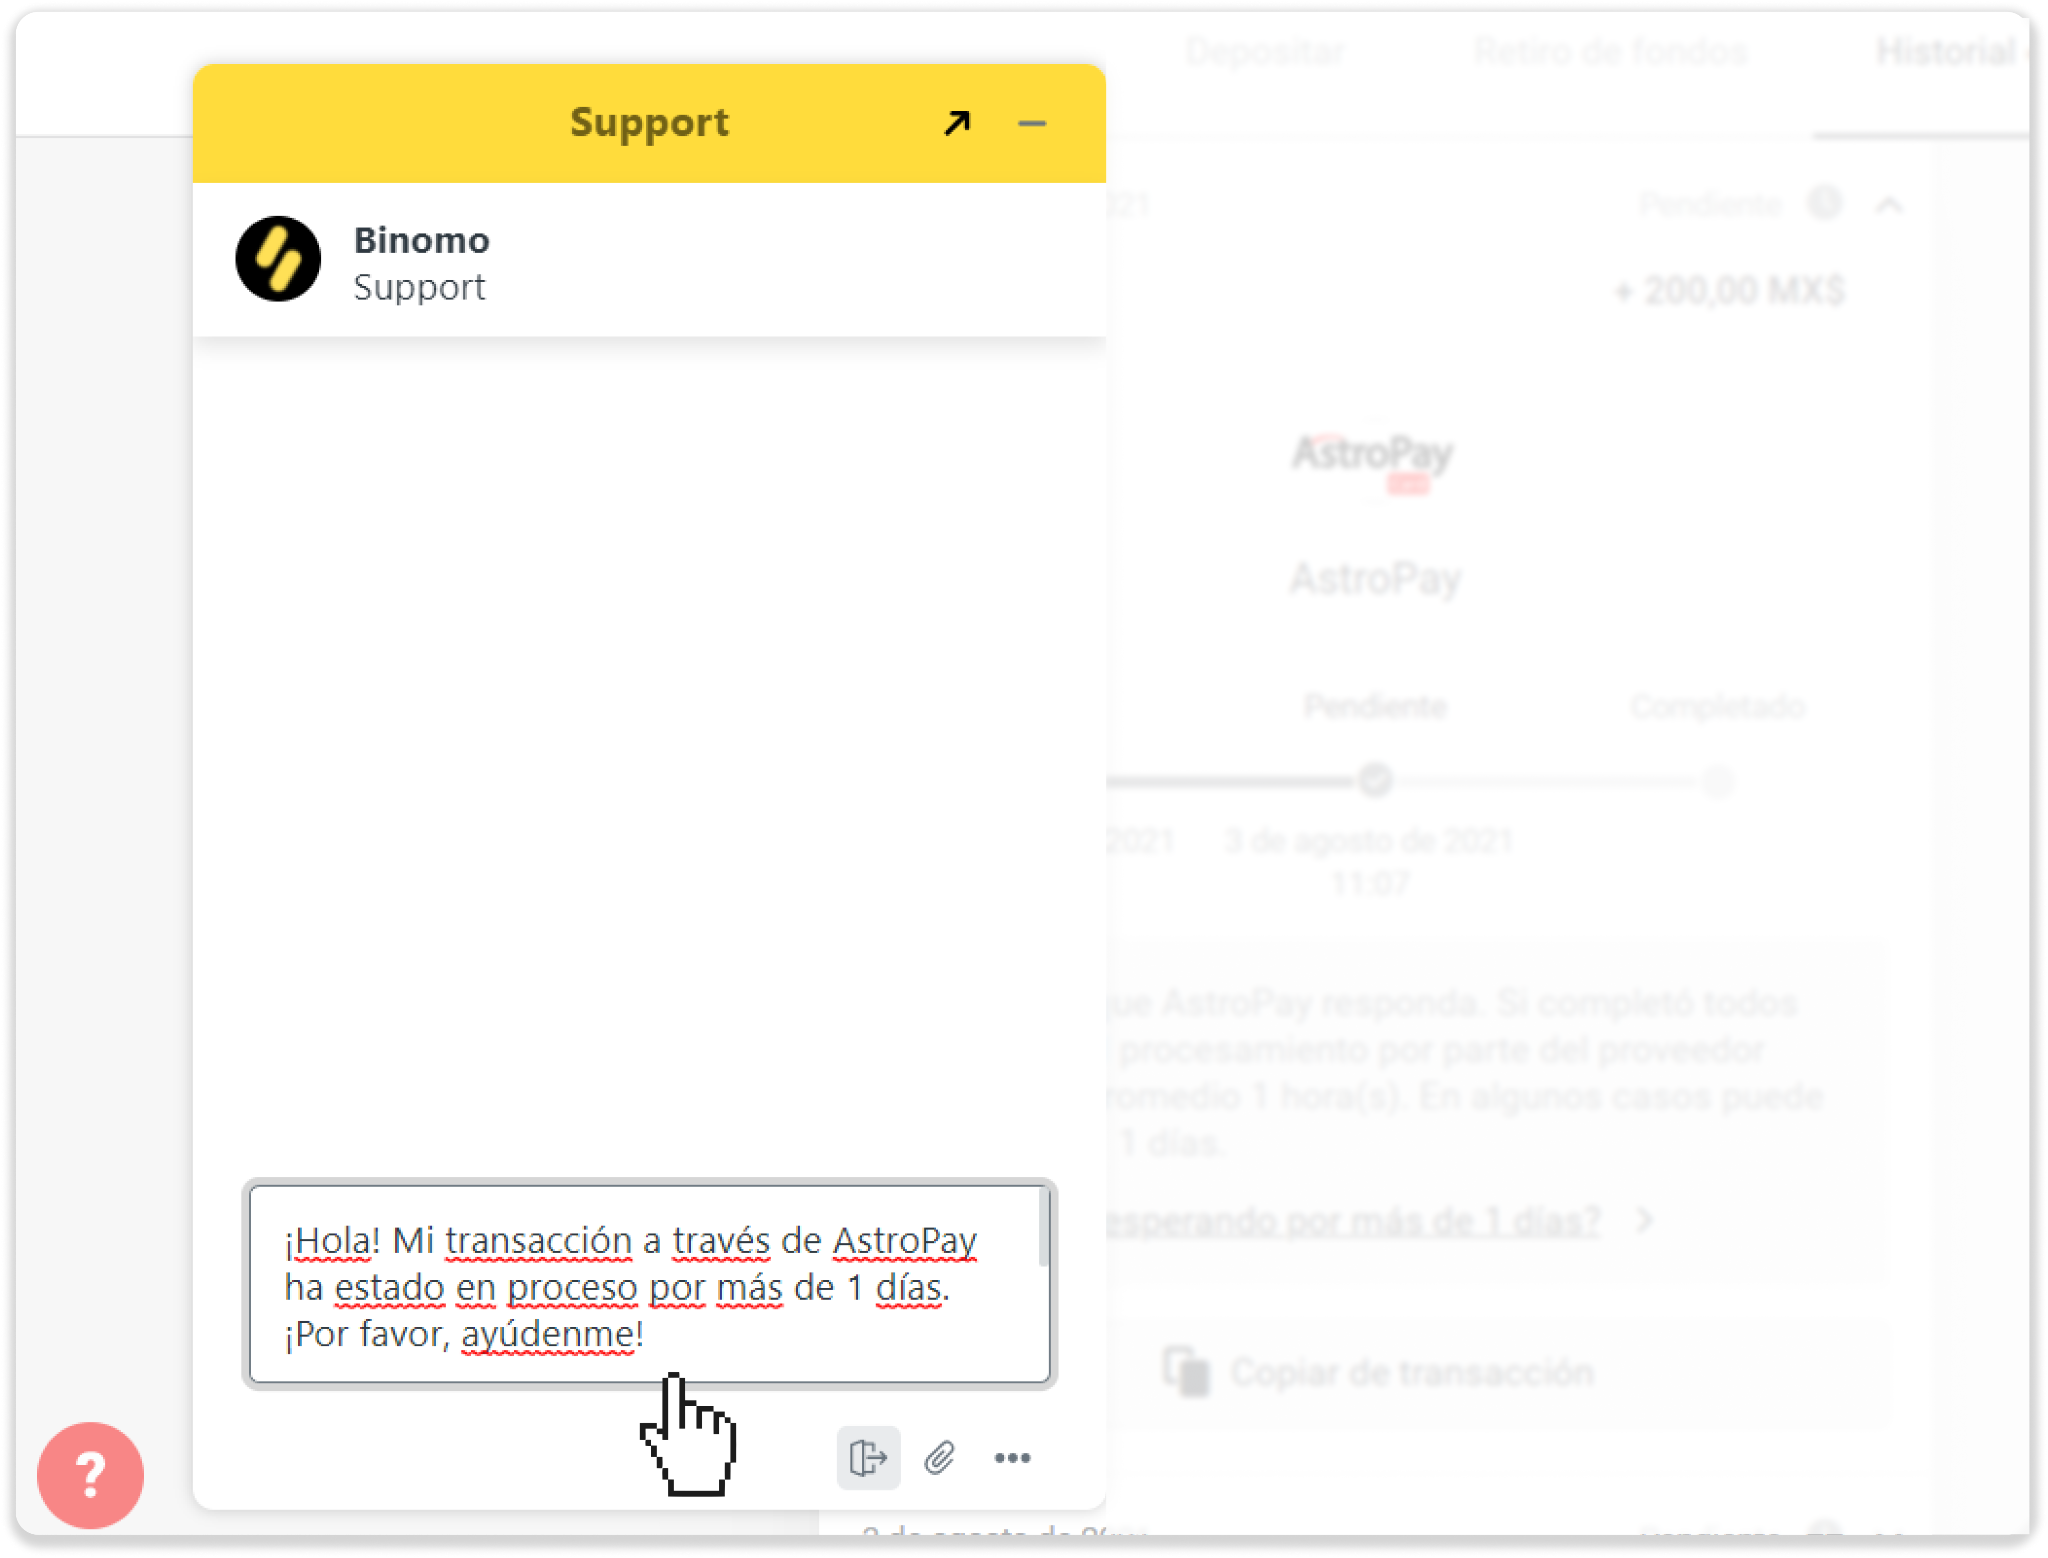Image resolution: width=2048 pixels, height=1558 pixels.
Task: Switch to the Depositar tab
Action: click(x=1264, y=51)
